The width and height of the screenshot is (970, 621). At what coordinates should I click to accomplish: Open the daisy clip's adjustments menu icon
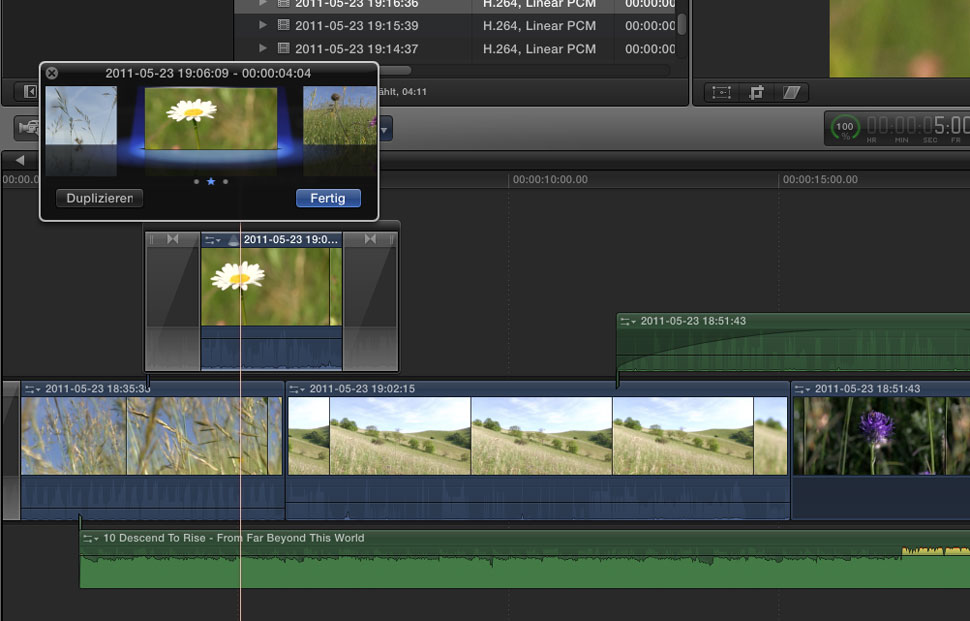[x=212, y=240]
